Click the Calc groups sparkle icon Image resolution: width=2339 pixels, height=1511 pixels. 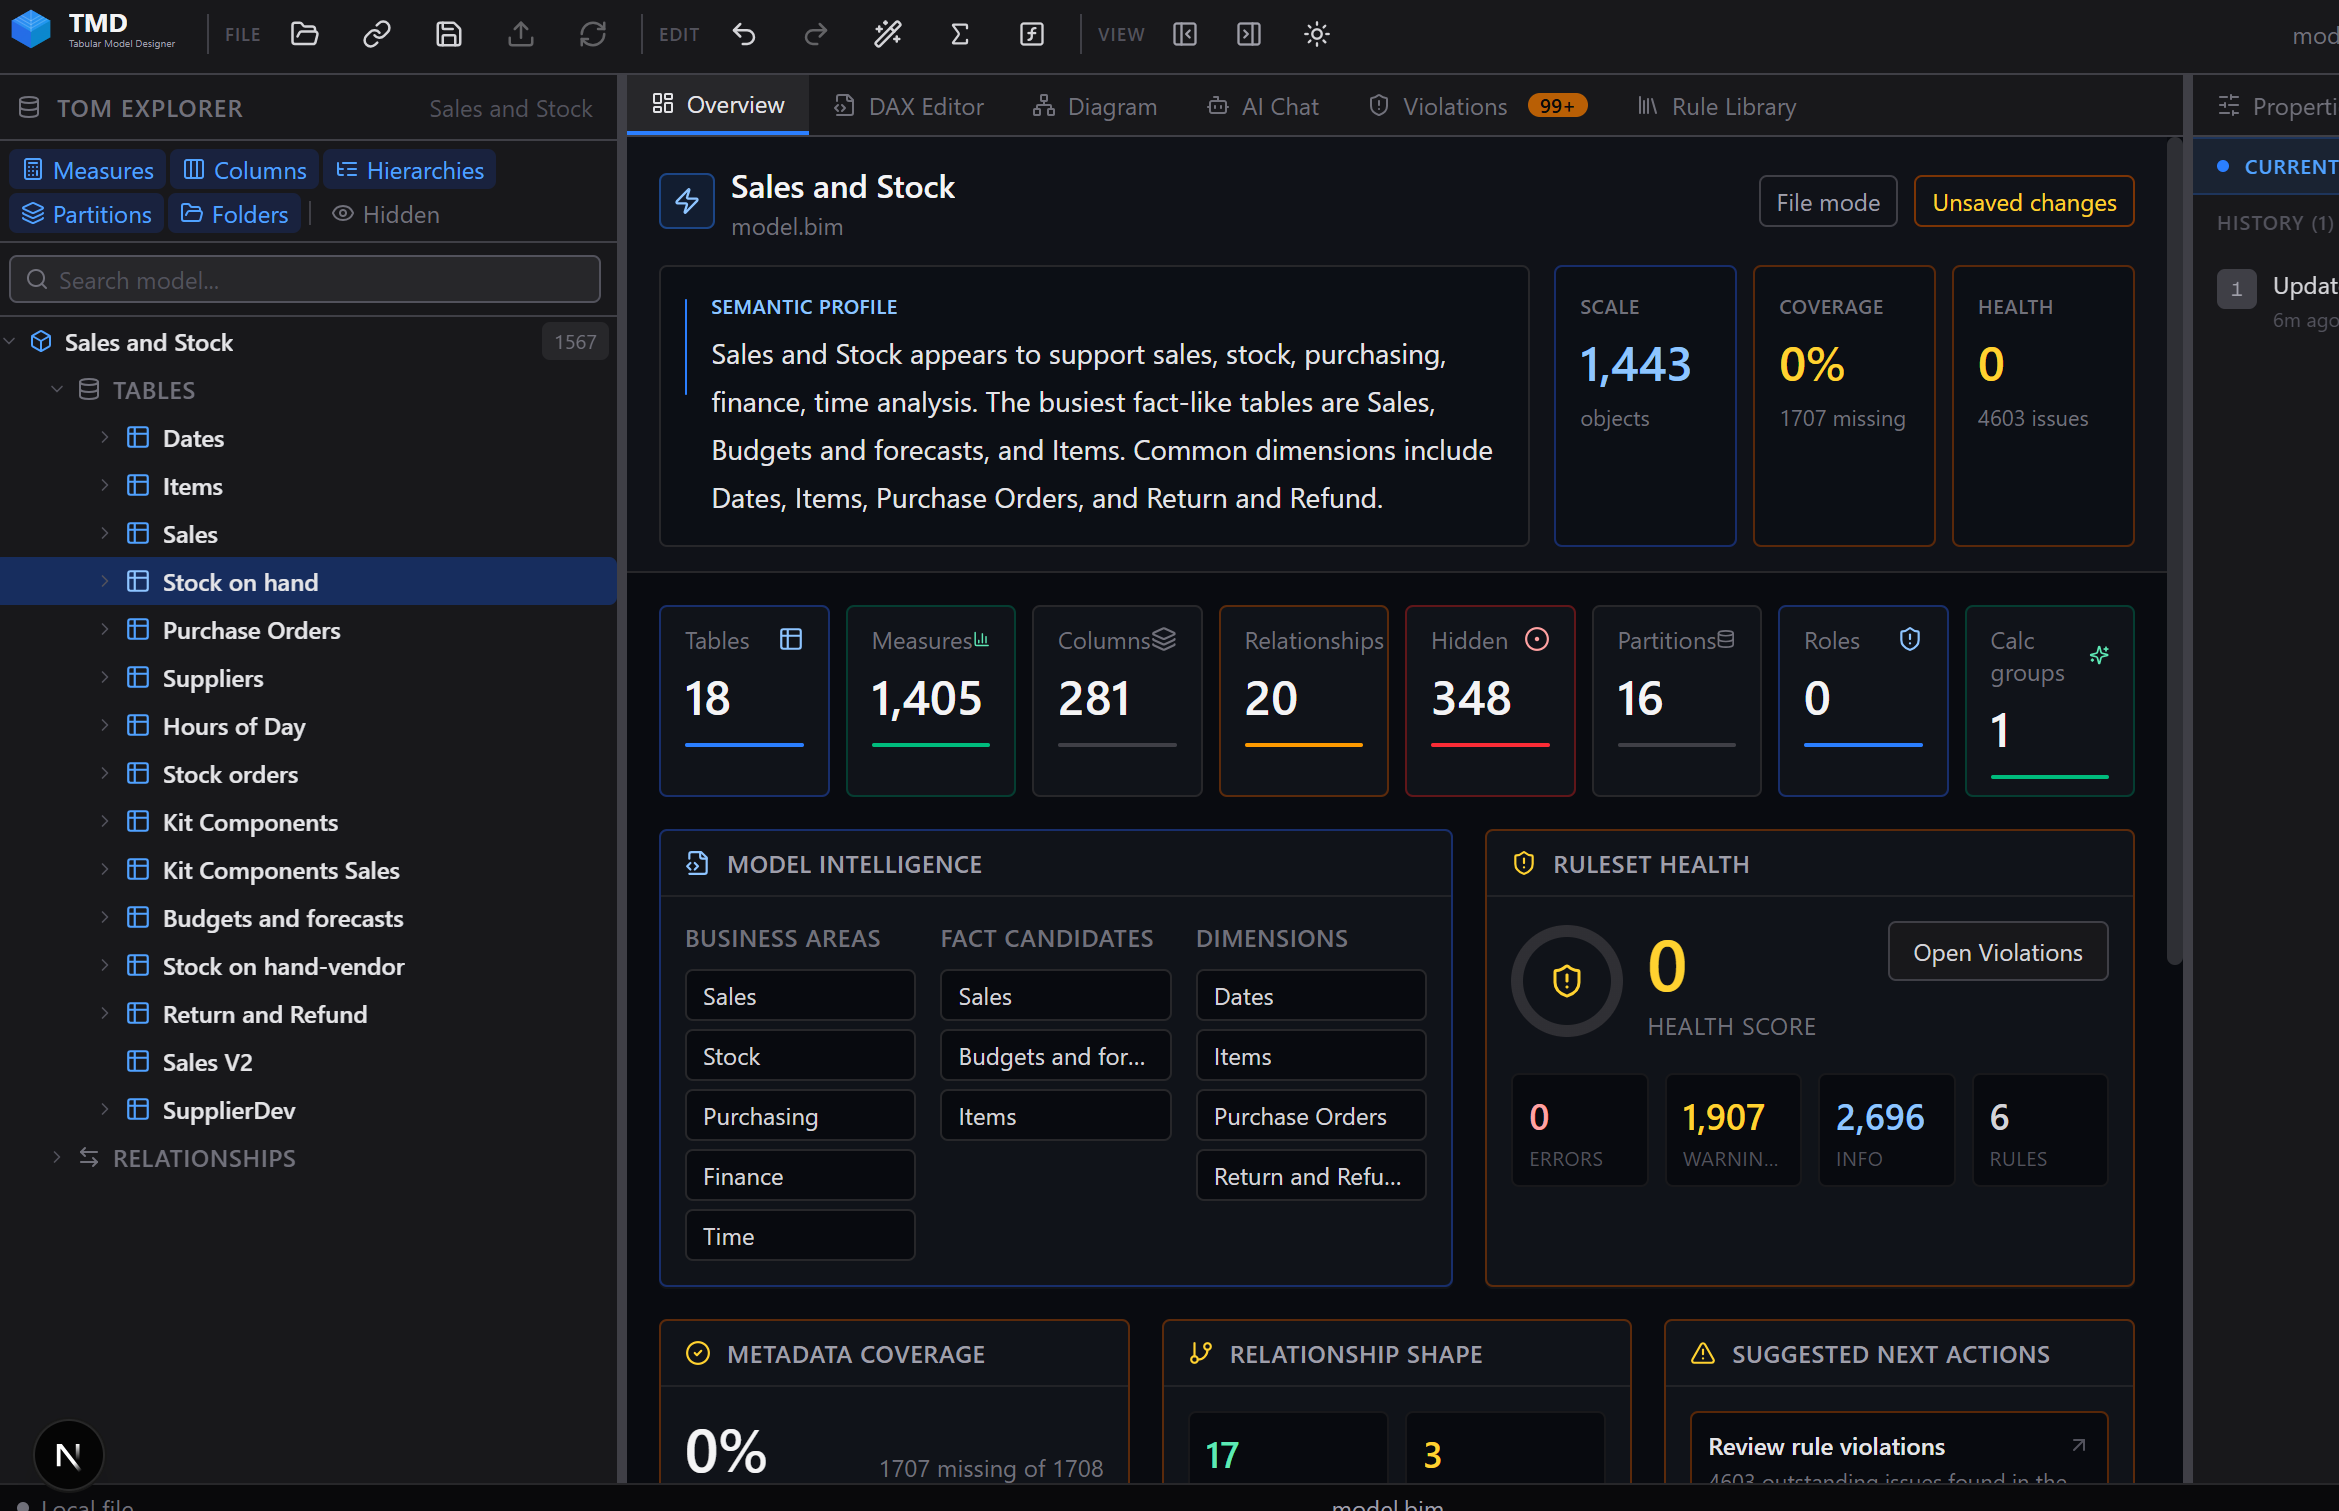[x=2099, y=655]
